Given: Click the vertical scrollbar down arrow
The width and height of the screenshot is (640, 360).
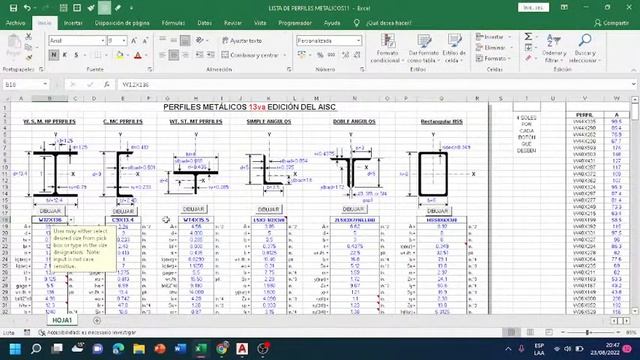Looking at the screenshot, I should point(635,311).
